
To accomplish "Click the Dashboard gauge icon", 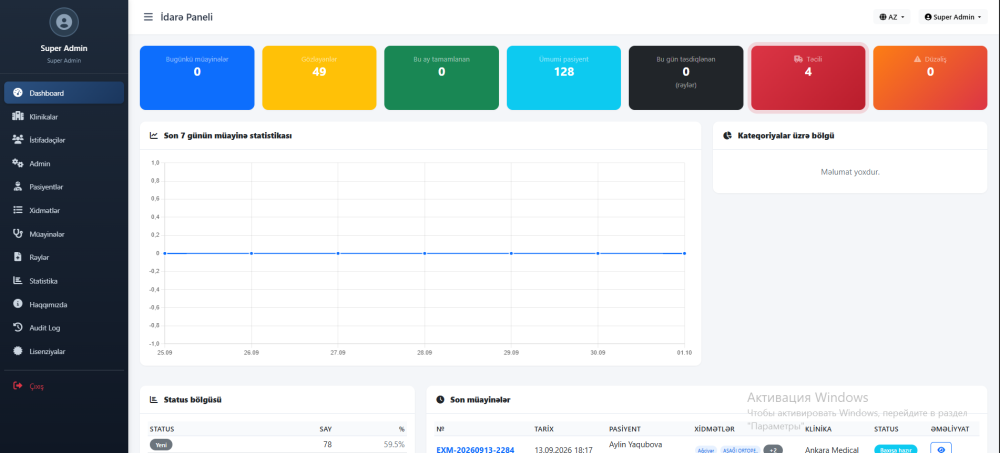I will (18, 93).
